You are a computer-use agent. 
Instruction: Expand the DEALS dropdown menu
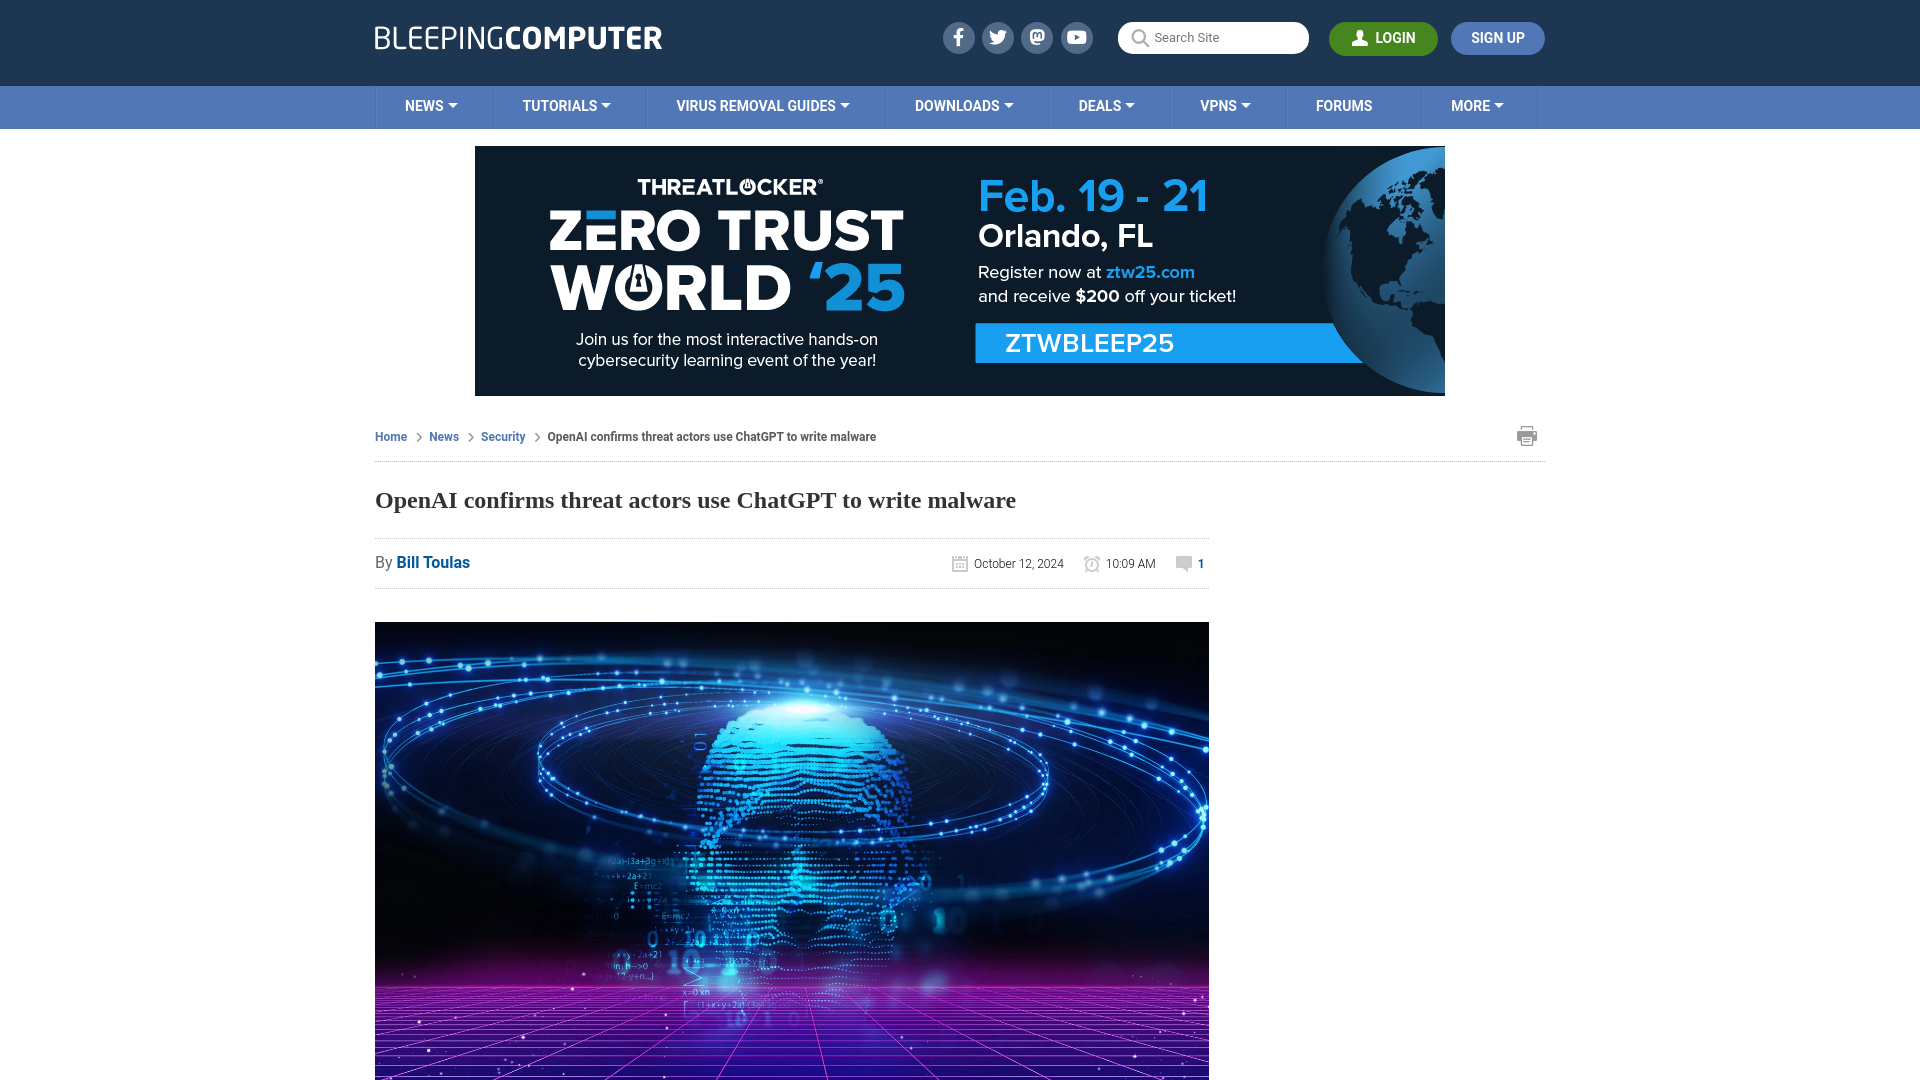(x=1106, y=105)
